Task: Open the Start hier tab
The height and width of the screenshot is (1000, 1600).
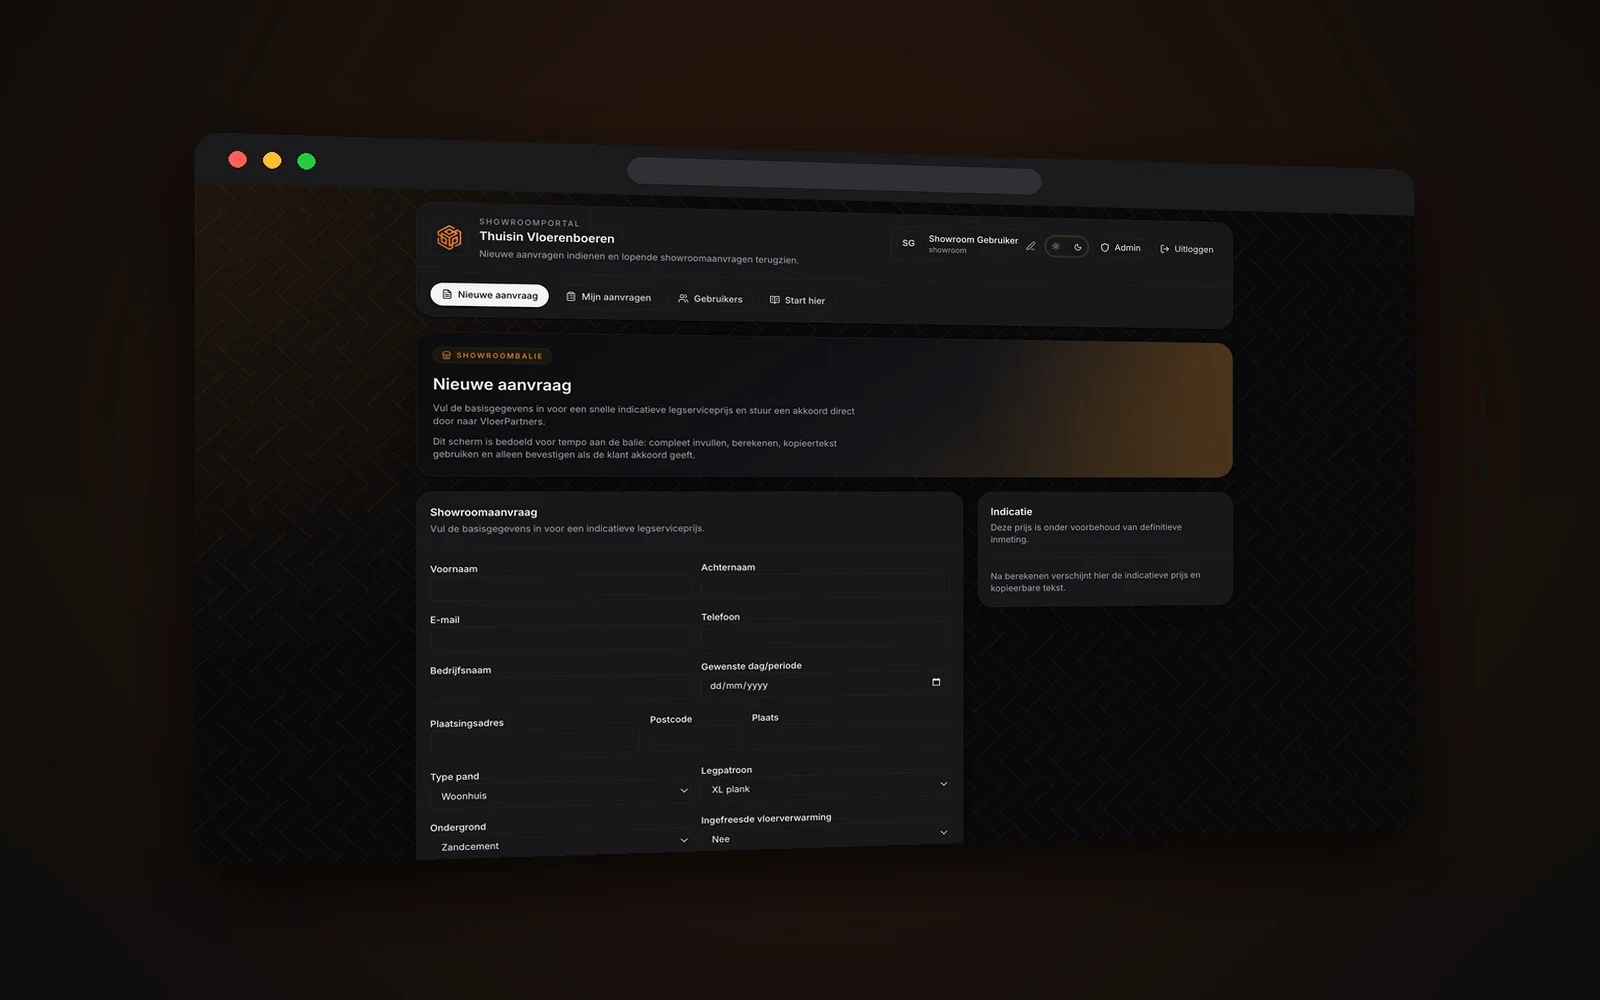Action: (797, 300)
